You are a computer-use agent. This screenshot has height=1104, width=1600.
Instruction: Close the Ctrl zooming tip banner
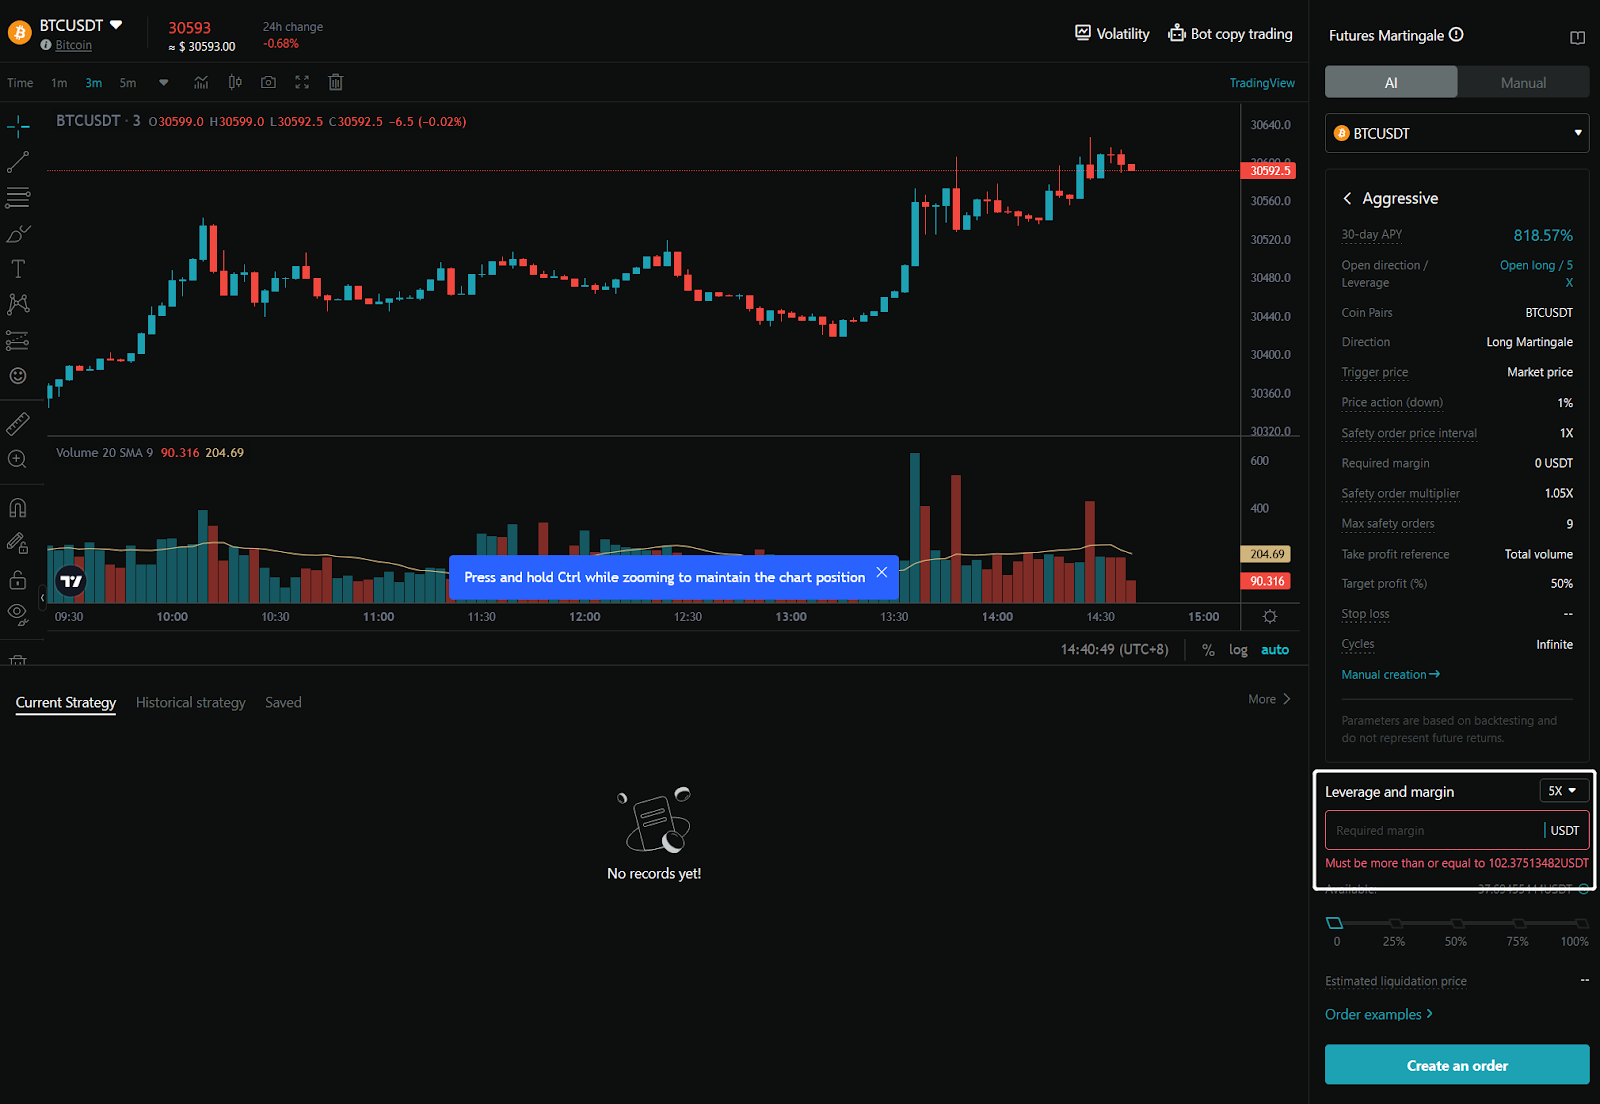[x=882, y=572]
